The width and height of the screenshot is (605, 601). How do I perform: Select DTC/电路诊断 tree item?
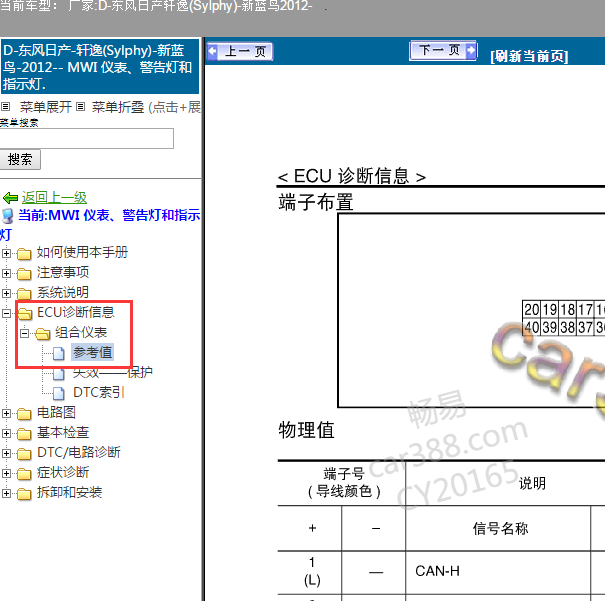pyautogui.click(x=79, y=452)
